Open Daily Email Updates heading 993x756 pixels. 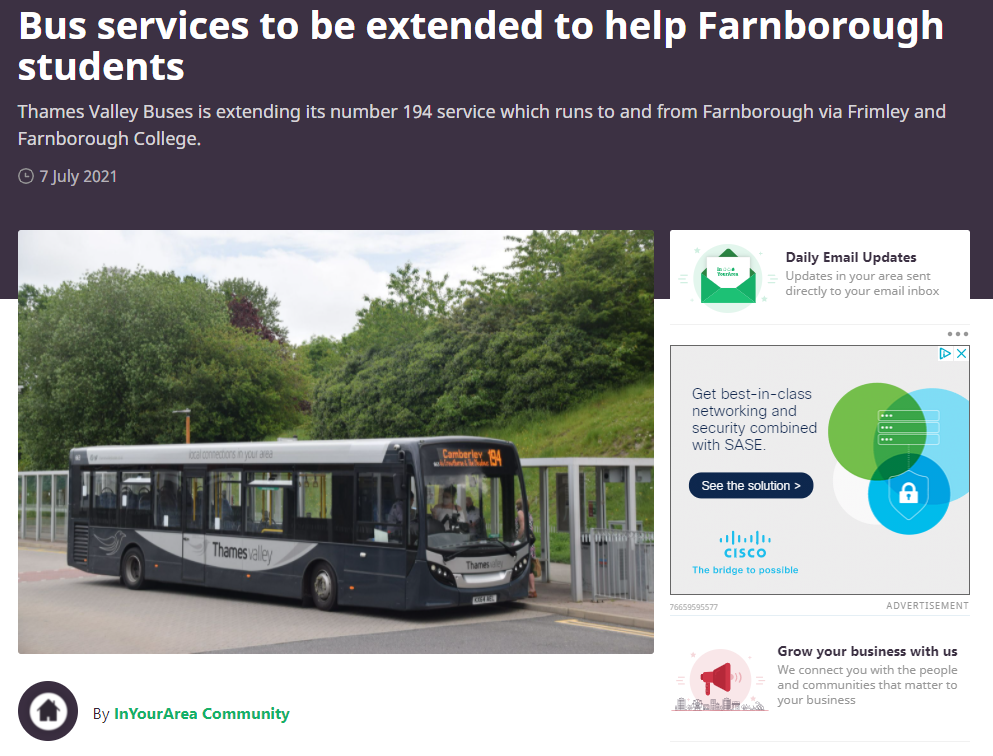[851, 257]
